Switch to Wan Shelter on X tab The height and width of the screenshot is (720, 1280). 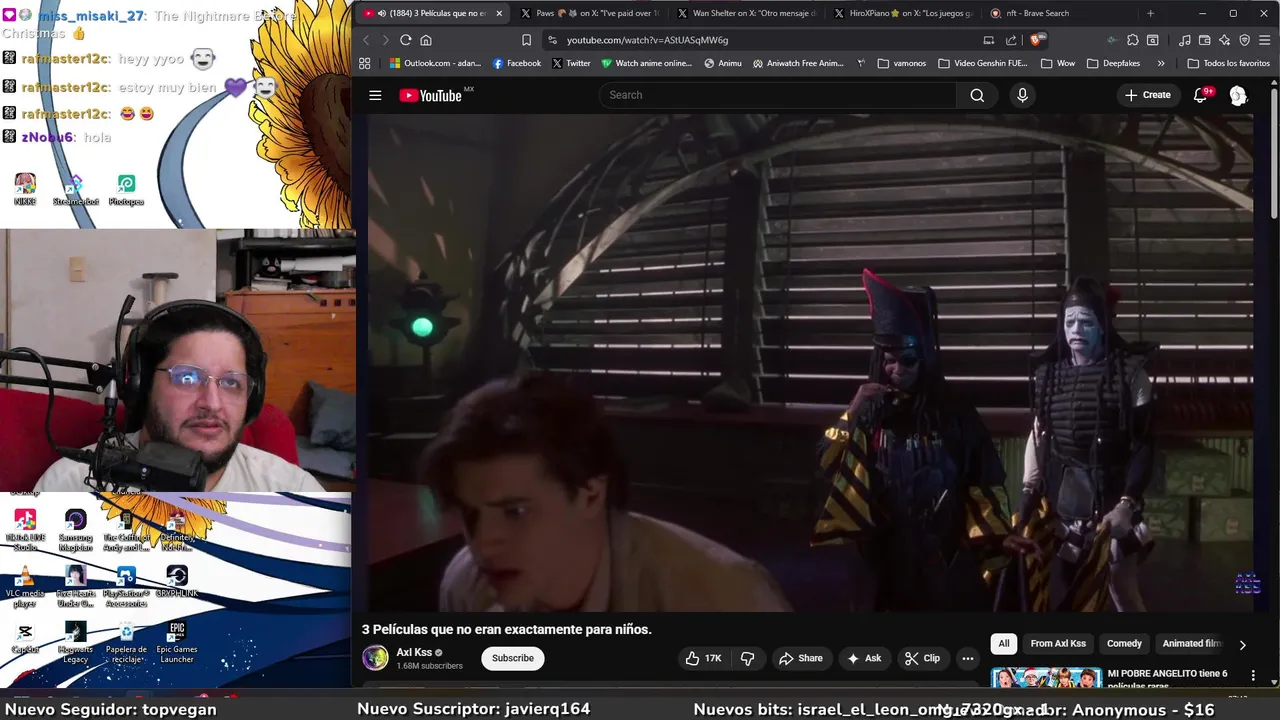745,13
